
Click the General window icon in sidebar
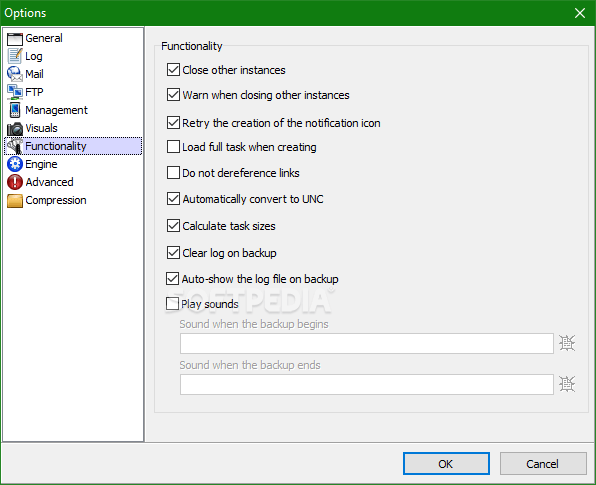click(x=15, y=39)
